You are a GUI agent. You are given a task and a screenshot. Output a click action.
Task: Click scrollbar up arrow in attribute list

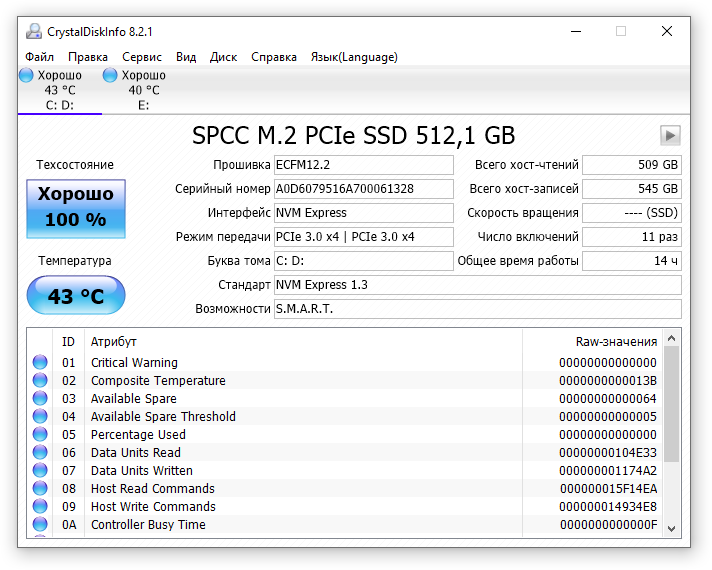coord(672,338)
